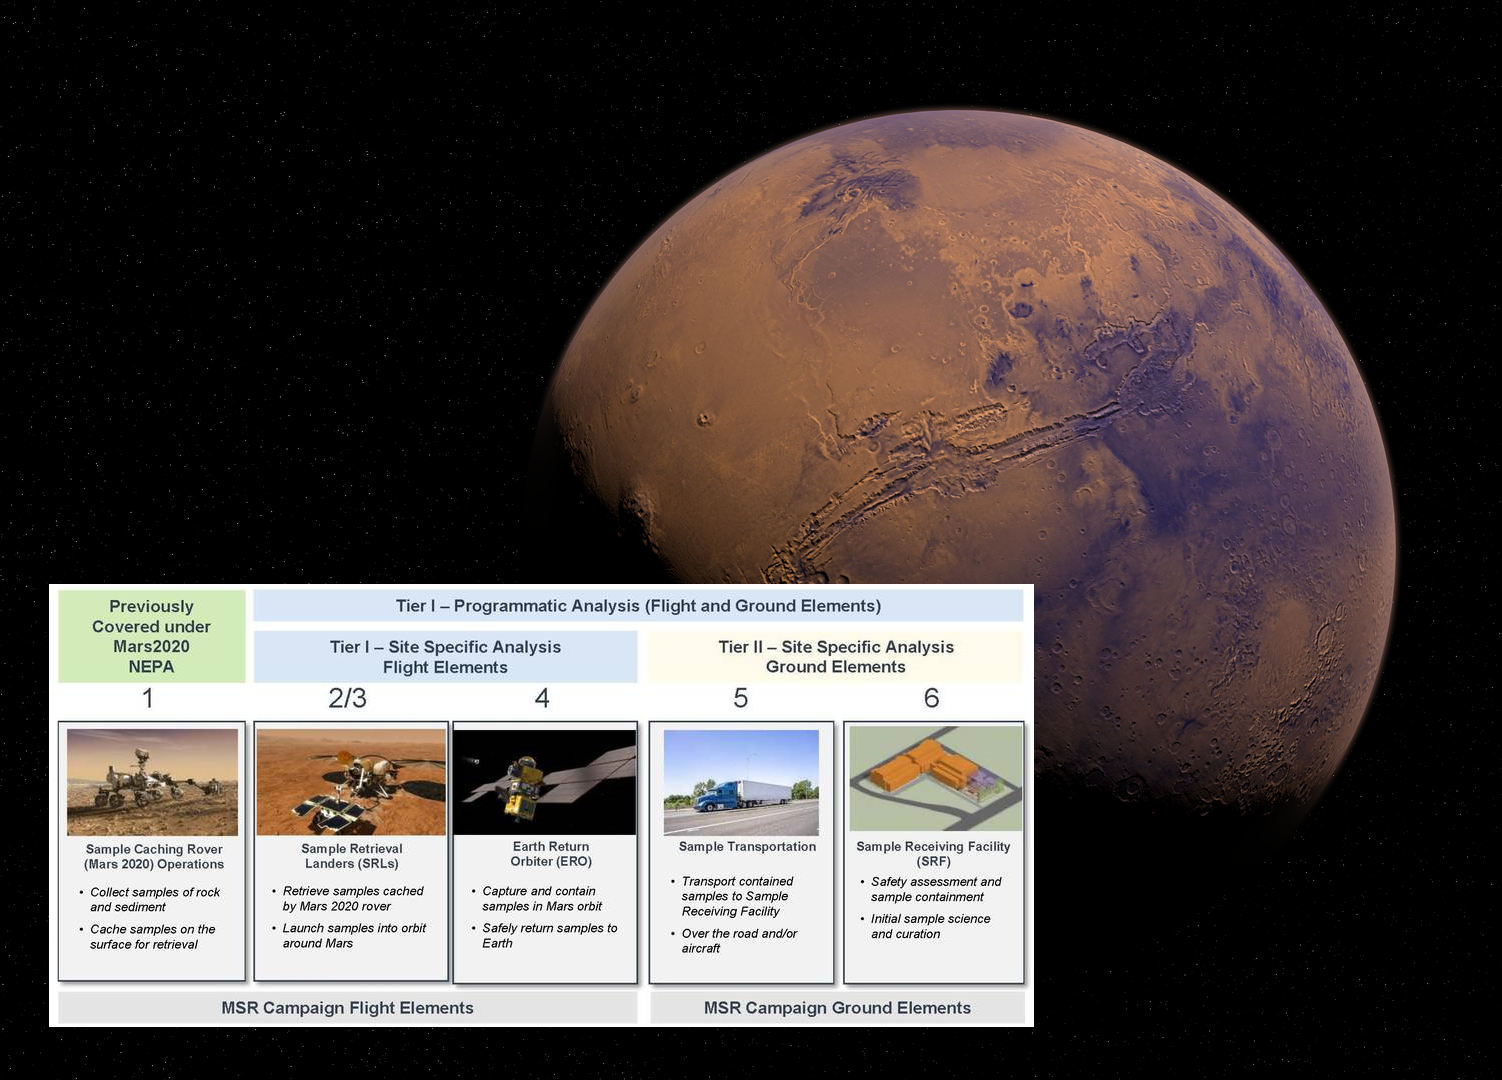Select the step number 2/3 label
The image size is (1502, 1080).
coord(347,698)
